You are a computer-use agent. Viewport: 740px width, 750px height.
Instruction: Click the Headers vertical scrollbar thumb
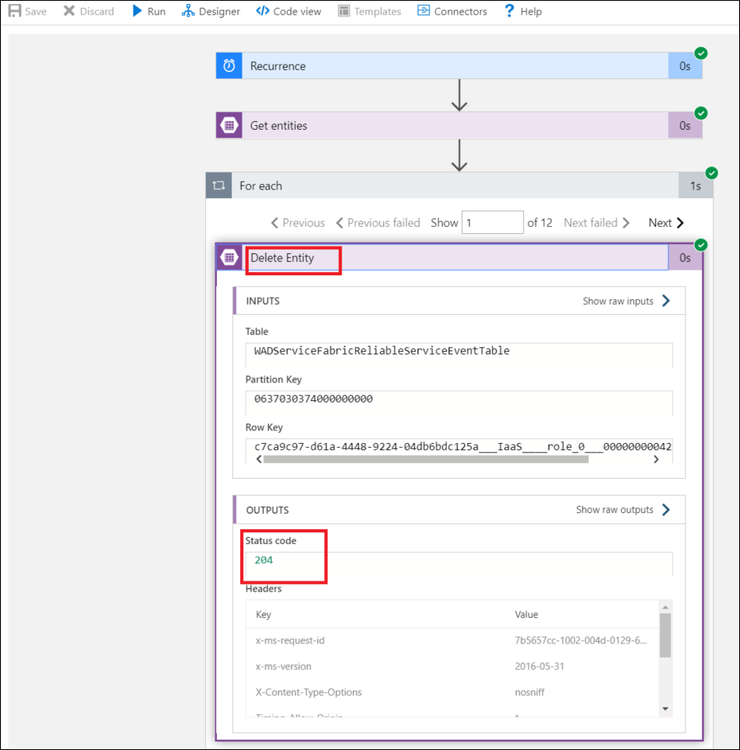(x=665, y=635)
